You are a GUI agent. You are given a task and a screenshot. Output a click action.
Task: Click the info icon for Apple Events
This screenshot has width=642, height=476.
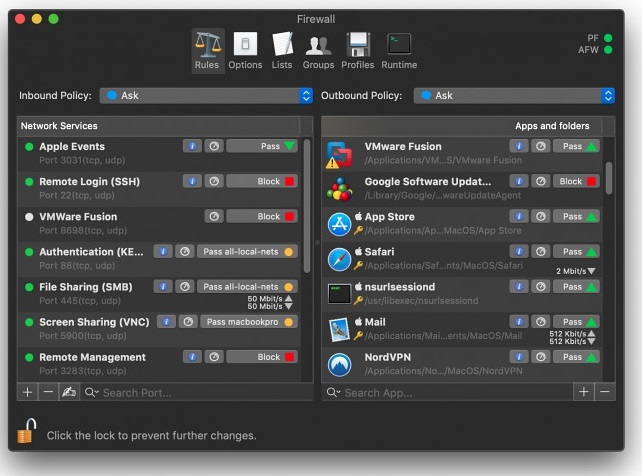[192, 146]
